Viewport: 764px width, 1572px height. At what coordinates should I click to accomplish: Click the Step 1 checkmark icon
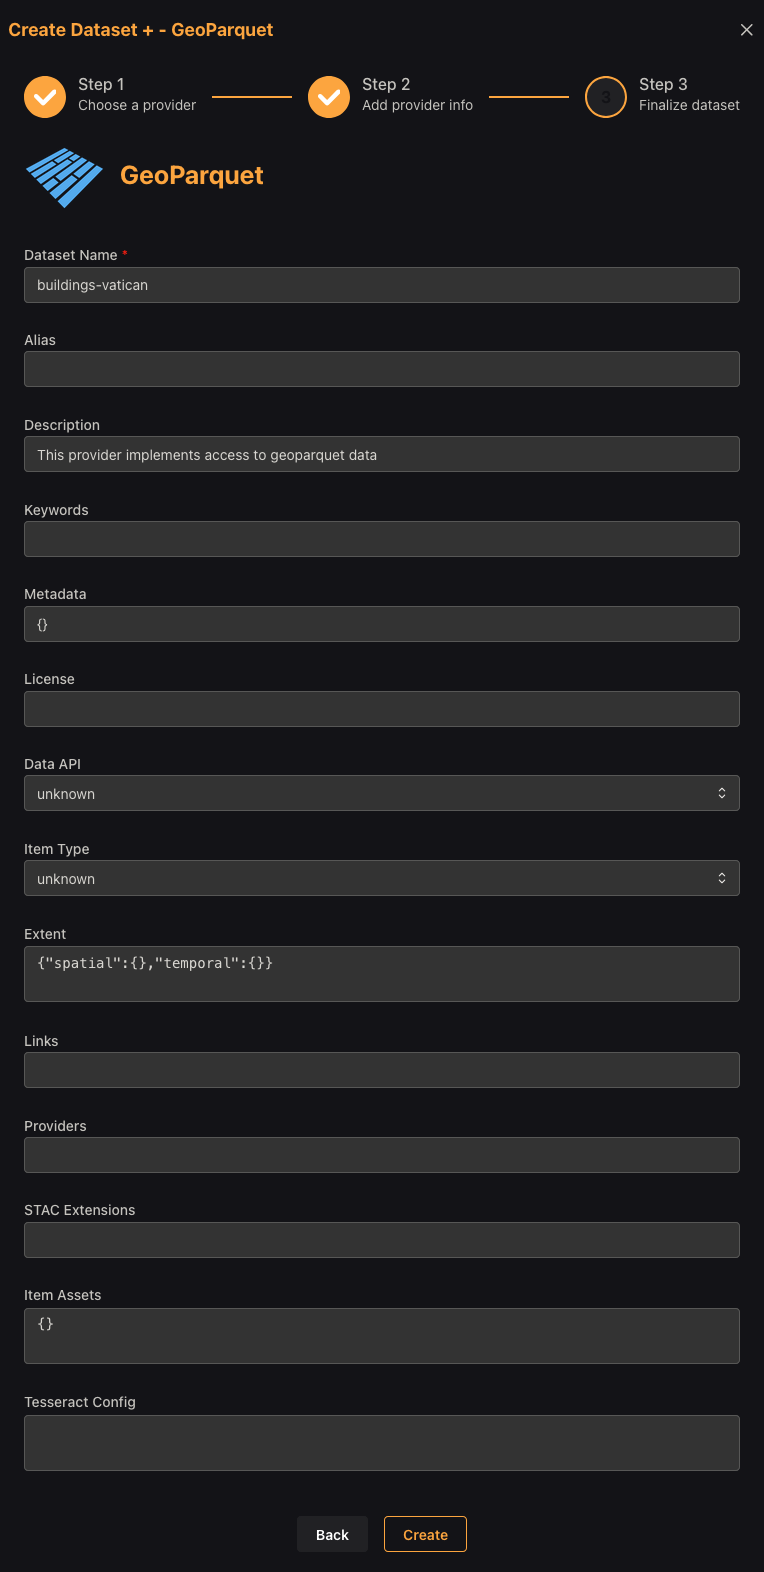[45, 97]
